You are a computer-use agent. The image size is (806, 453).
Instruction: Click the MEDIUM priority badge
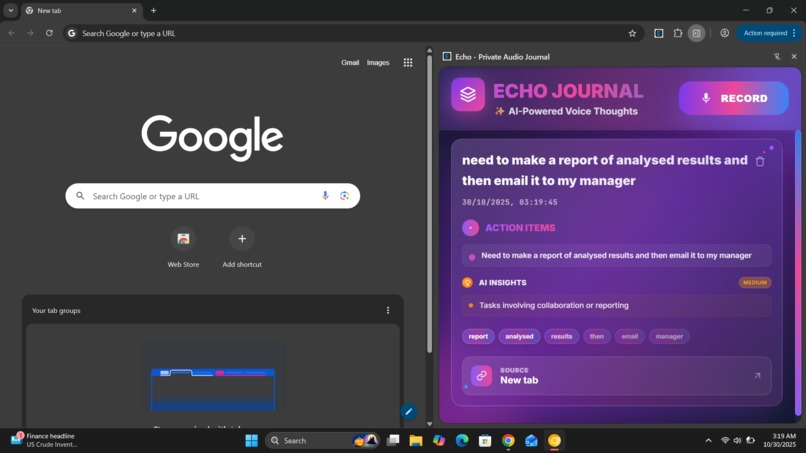click(755, 282)
